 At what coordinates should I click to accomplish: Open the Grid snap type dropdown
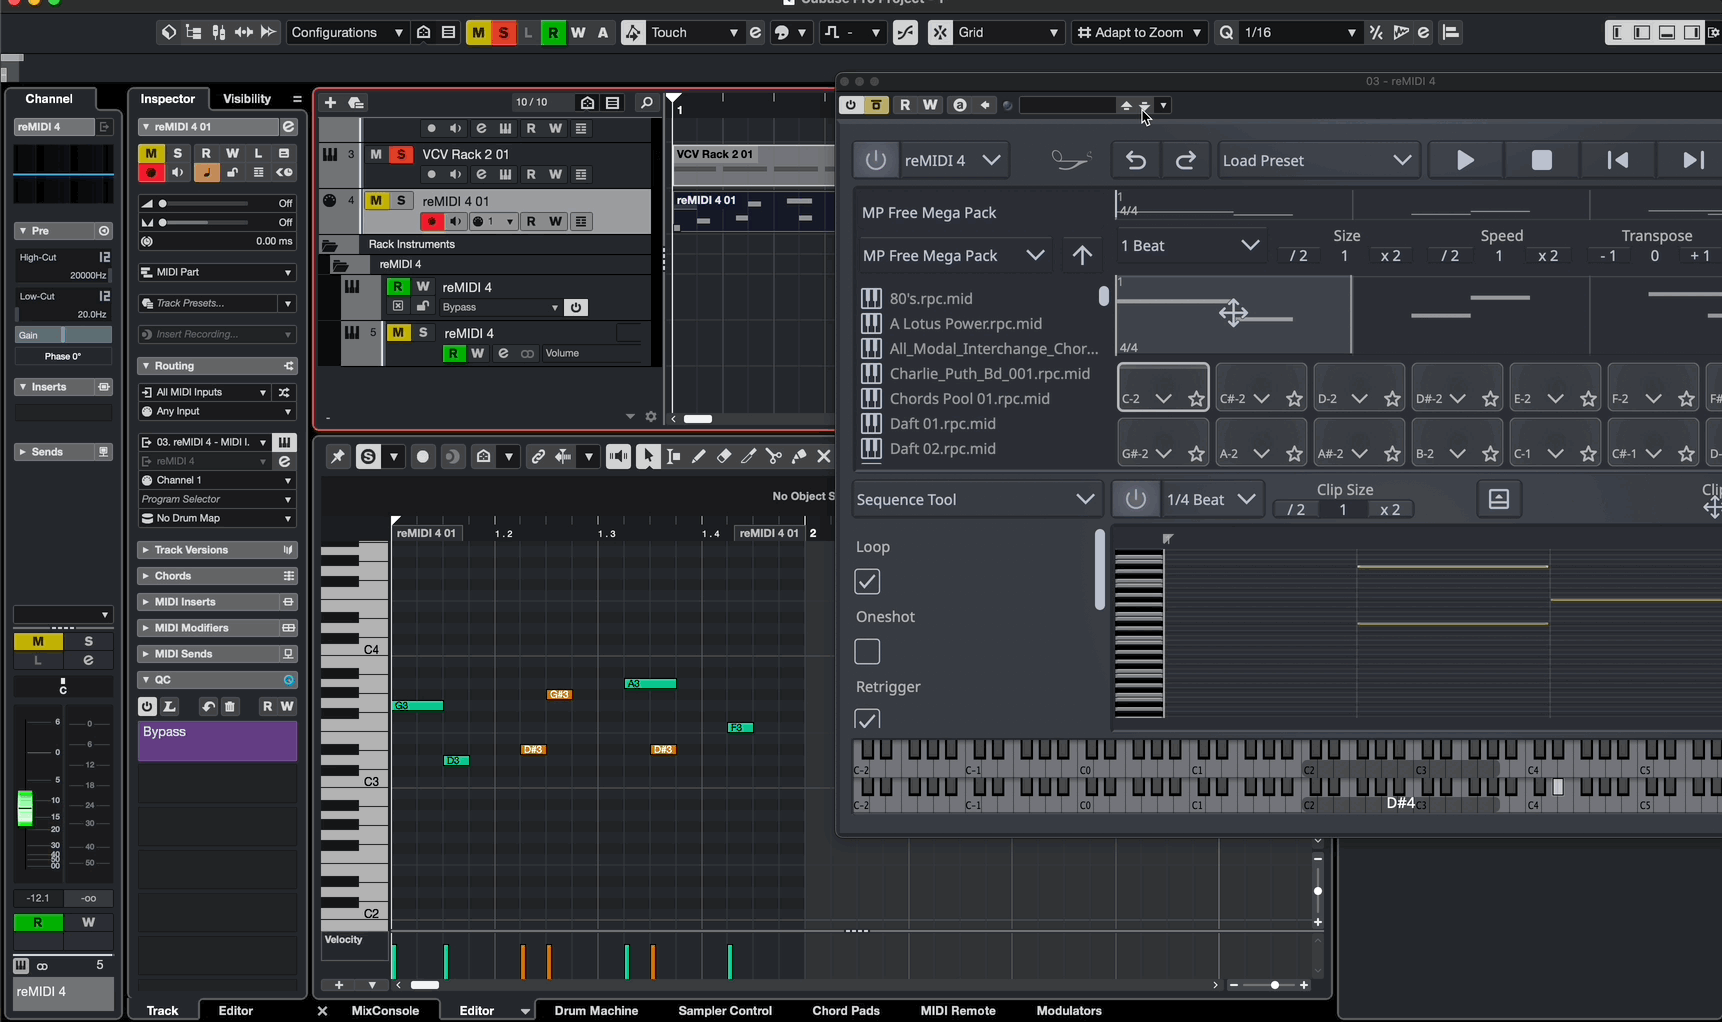[x=1008, y=32]
